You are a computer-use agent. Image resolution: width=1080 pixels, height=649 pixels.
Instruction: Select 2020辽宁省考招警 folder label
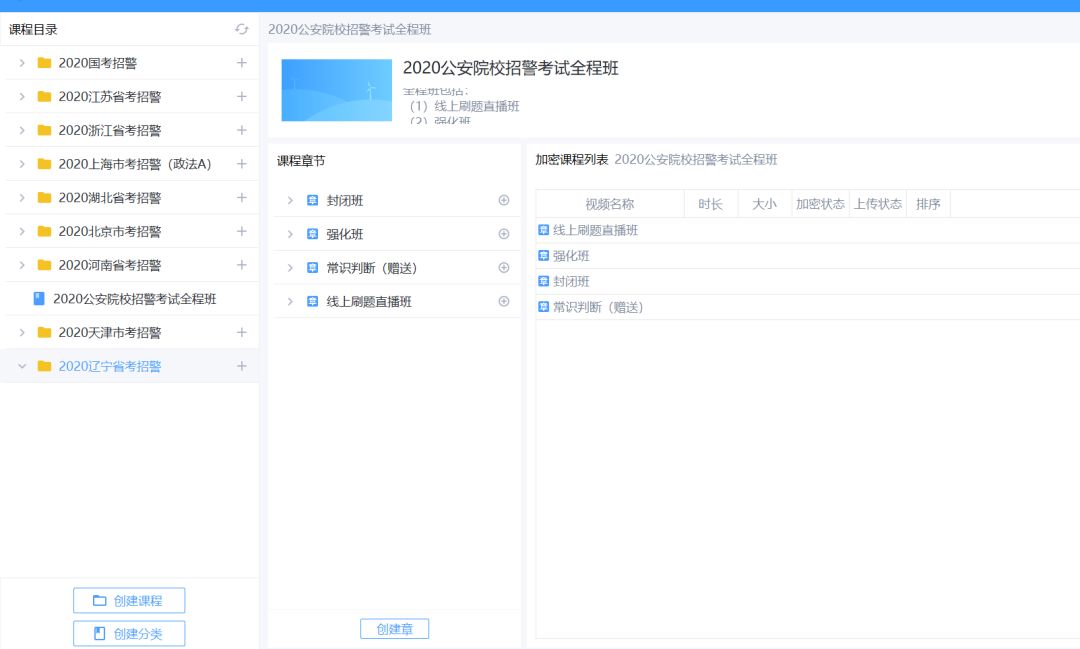tap(110, 366)
